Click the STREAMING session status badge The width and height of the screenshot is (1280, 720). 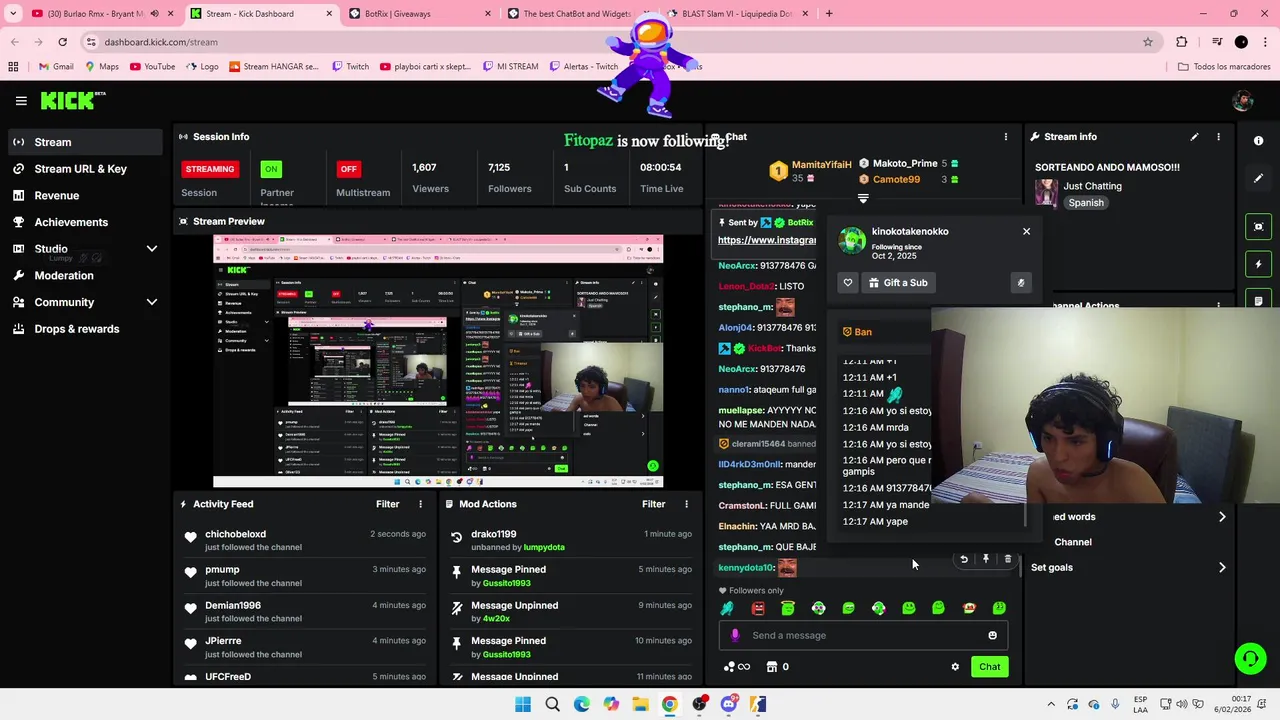pyautogui.click(x=210, y=169)
